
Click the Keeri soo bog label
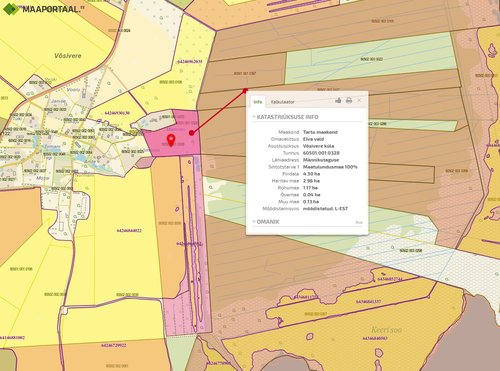pyautogui.click(x=387, y=330)
